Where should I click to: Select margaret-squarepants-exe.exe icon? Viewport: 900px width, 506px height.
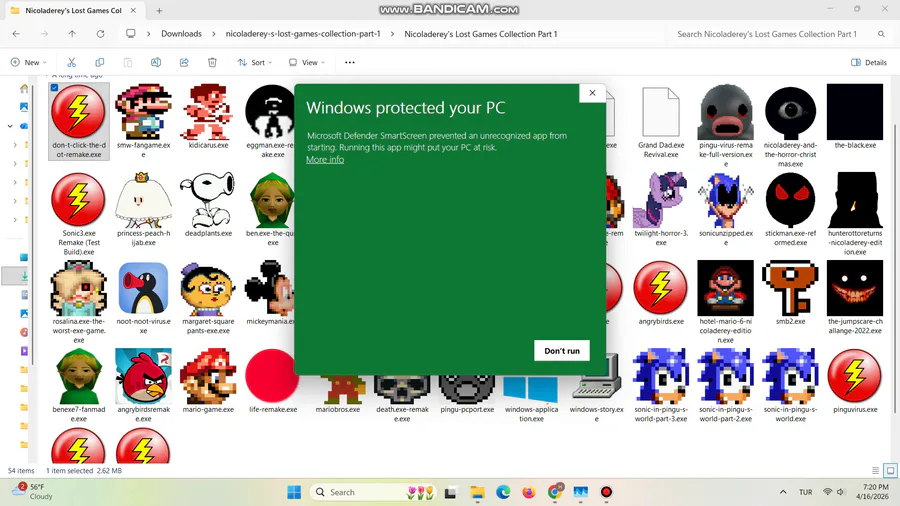point(208,288)
